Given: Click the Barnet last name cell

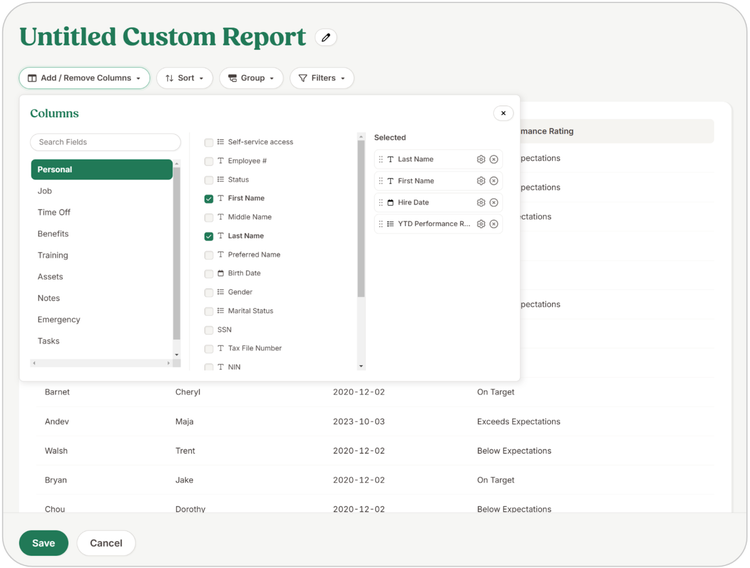Looking at the screenshot, I should (x=57, y=392).
